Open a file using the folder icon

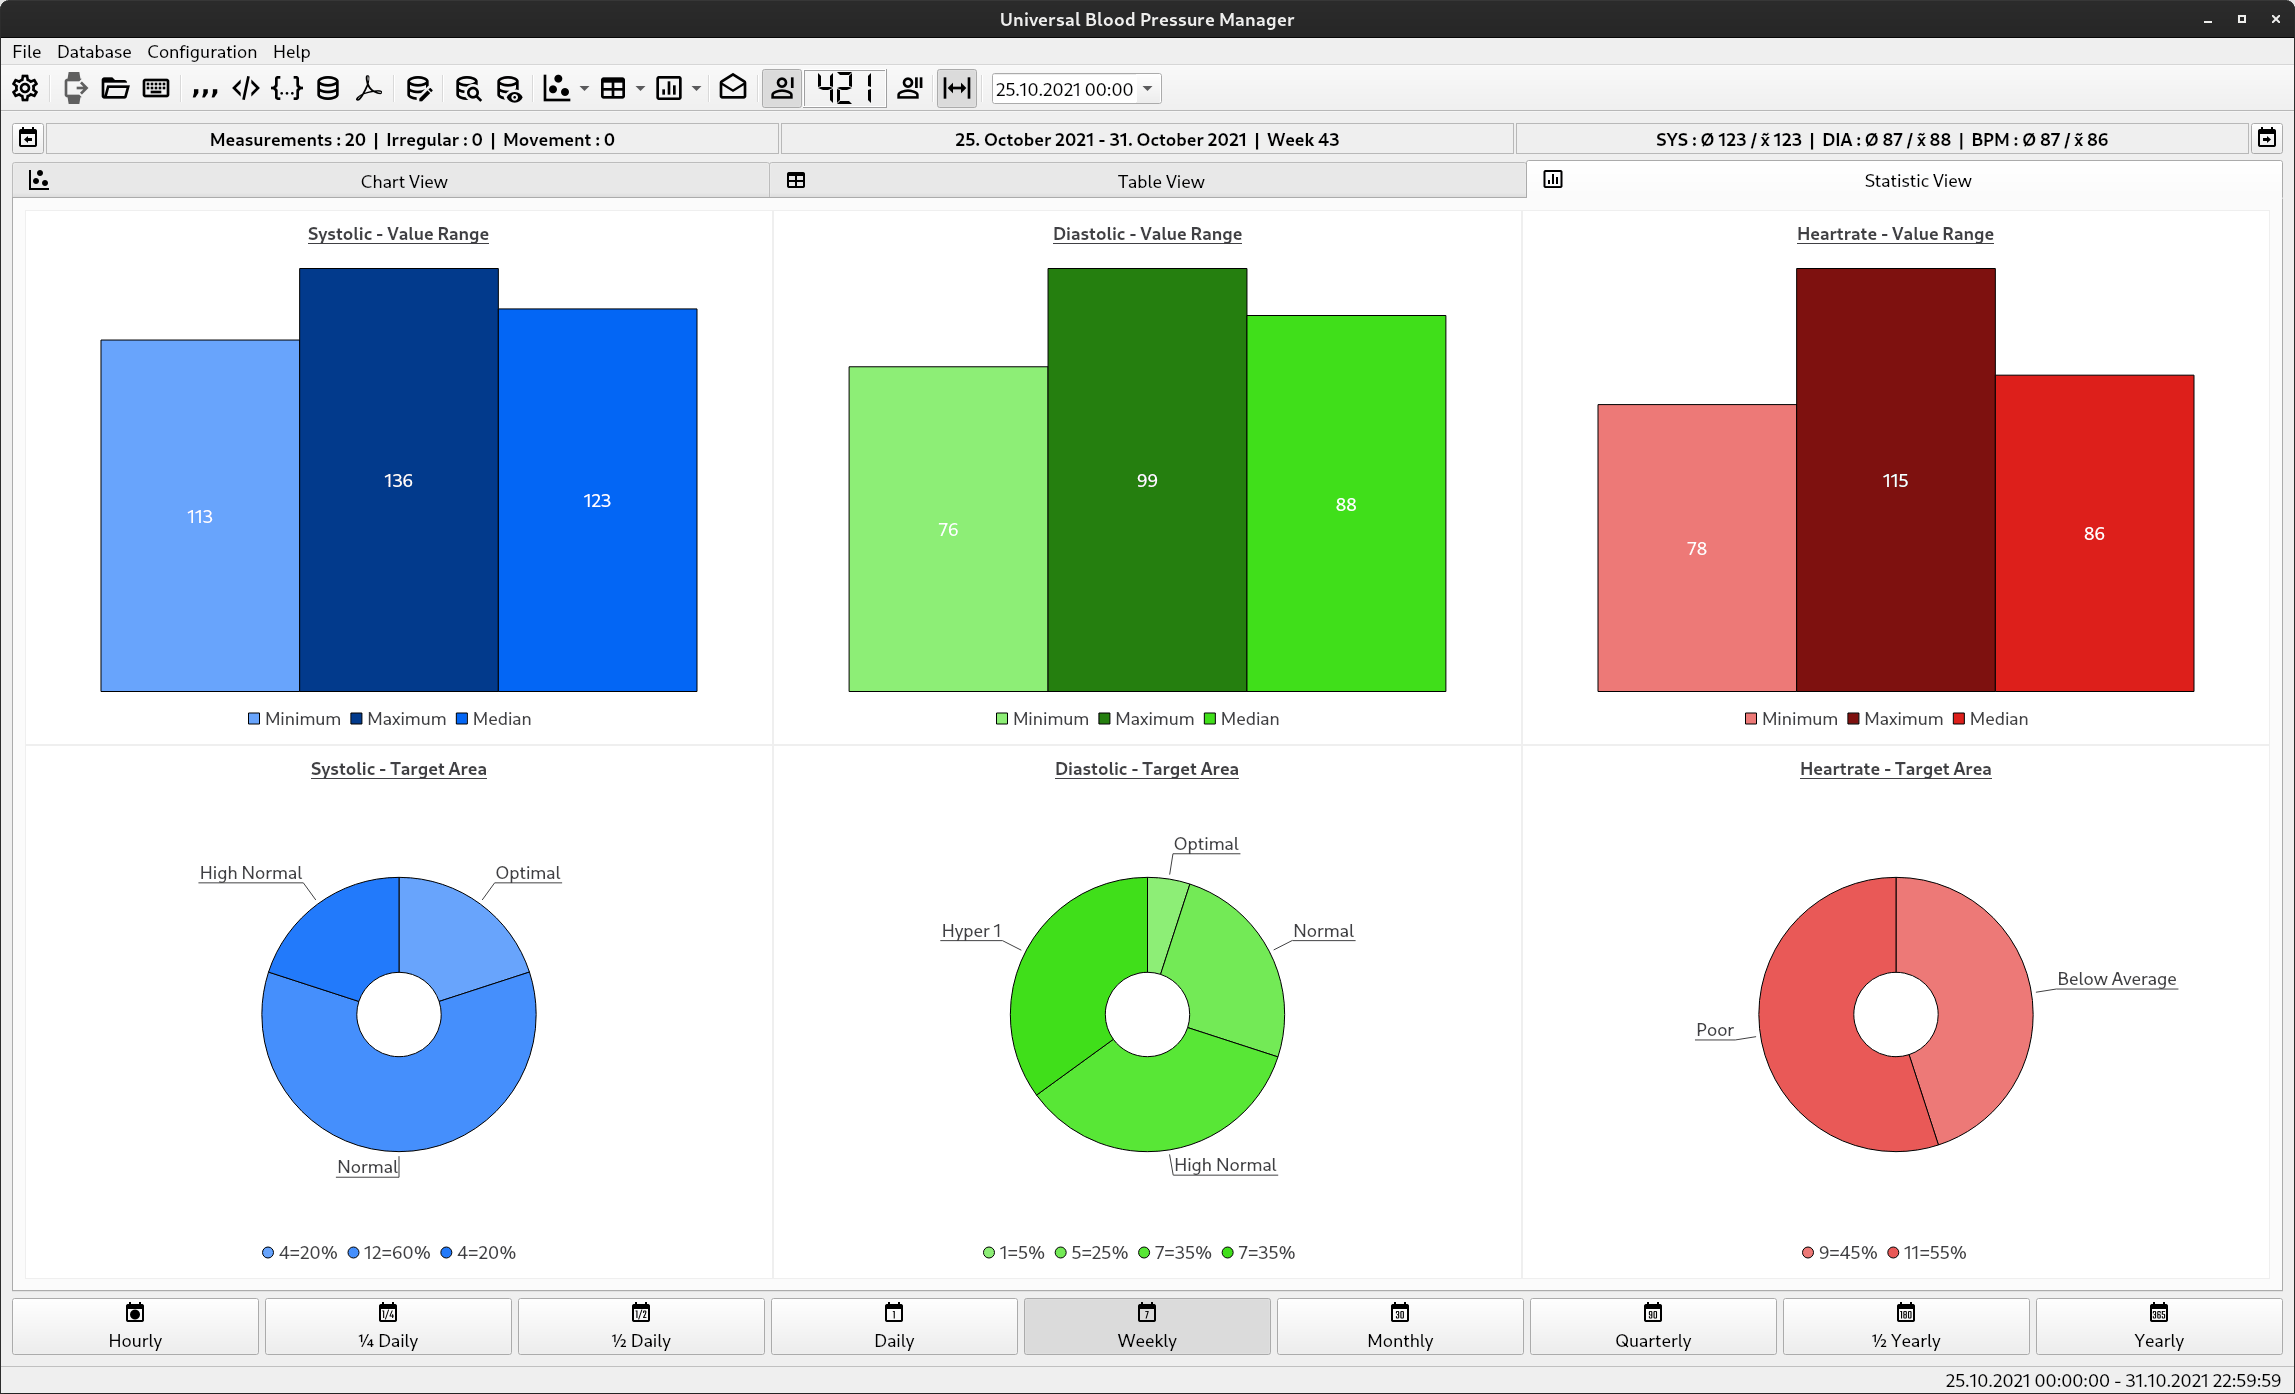click(115, 88)
